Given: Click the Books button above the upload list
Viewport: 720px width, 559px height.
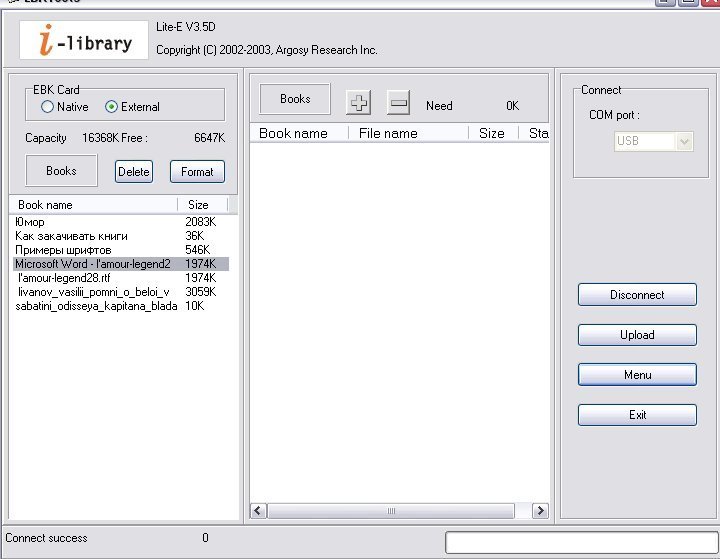Looking at the screenshot, I should click(x=295, y=99).
